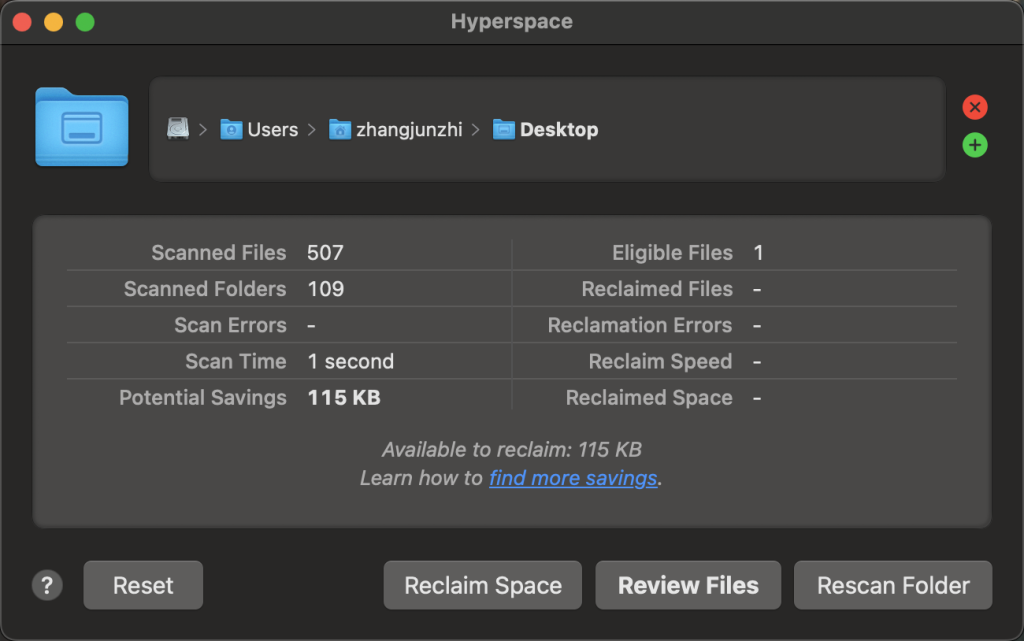Click the Desktop folder icon in the breadcrumb

504,129
